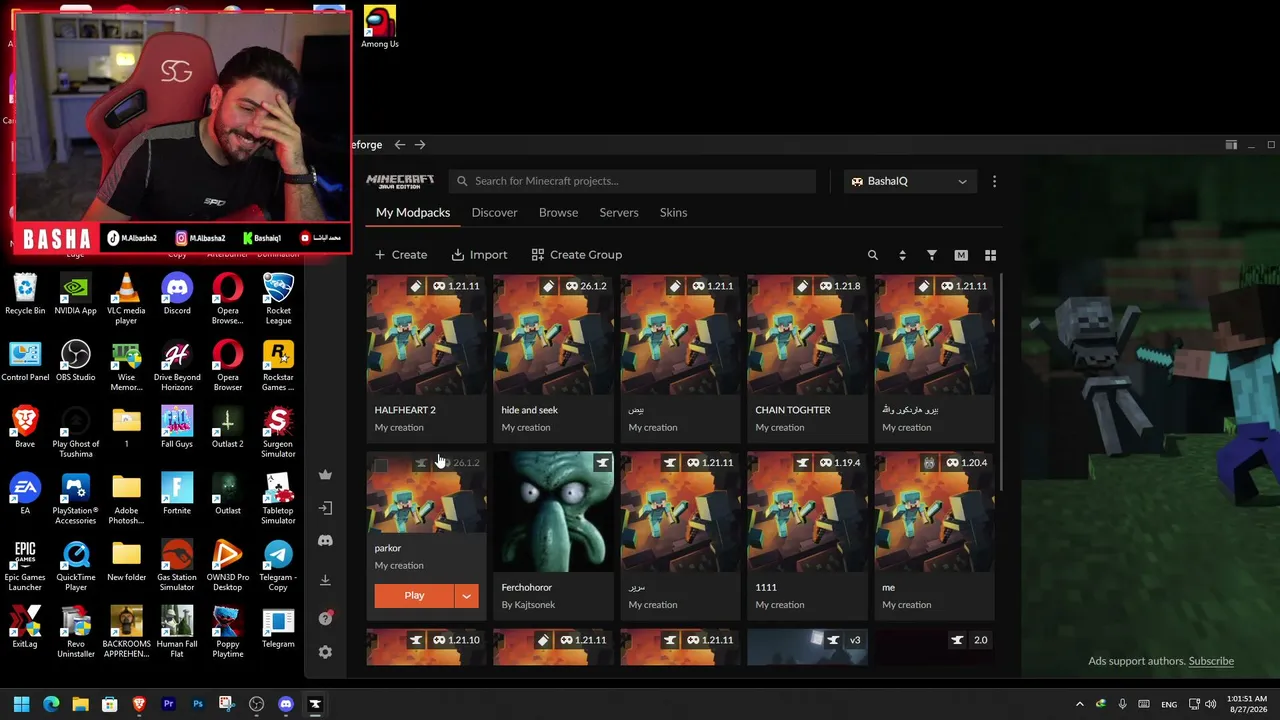Switch to the Discover tab
This screenshot has width=1280, height=720.
pyautogui.click(x=494, y=212)
